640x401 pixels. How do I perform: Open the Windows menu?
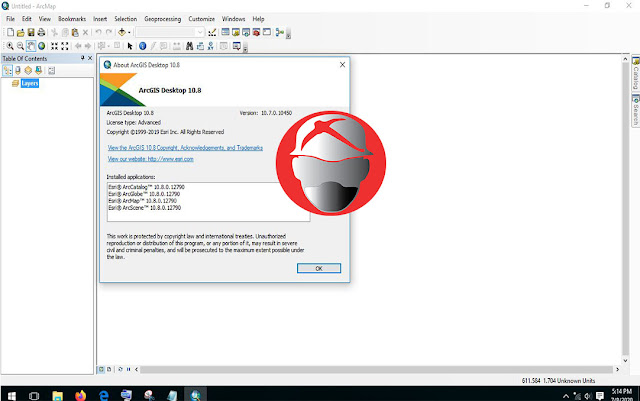coord(233,19)
